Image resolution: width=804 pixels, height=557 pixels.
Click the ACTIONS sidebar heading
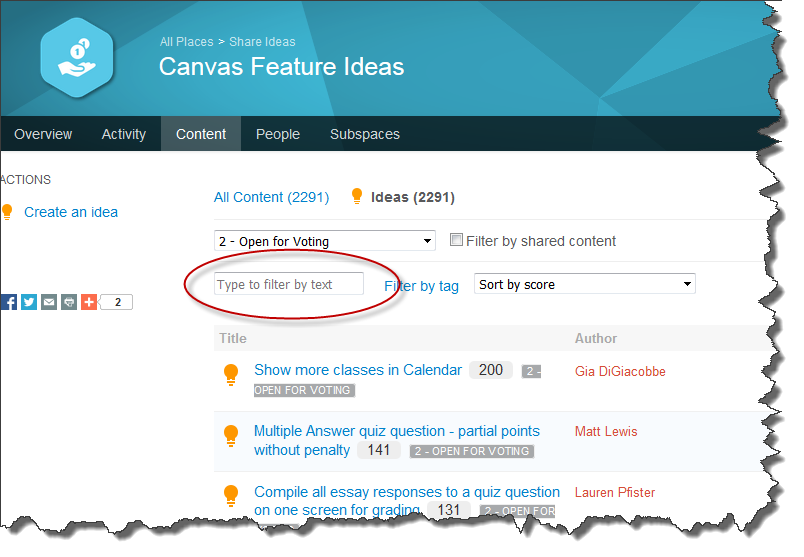(26, 180)
